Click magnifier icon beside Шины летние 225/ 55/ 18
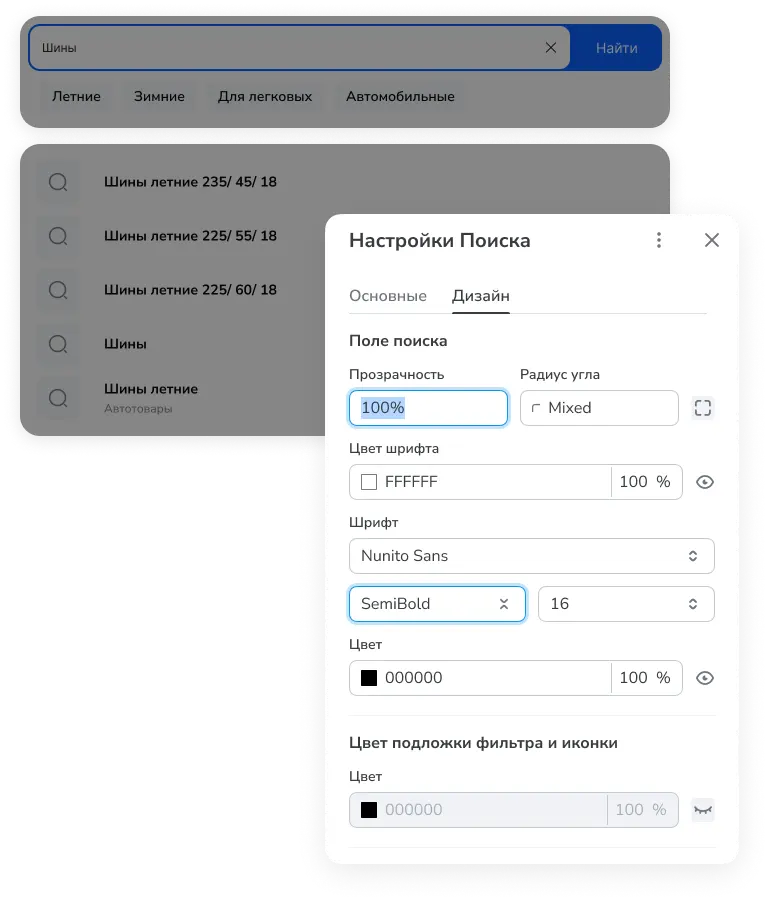This screenshot has height=904, width=771. [x=58, y=236]
